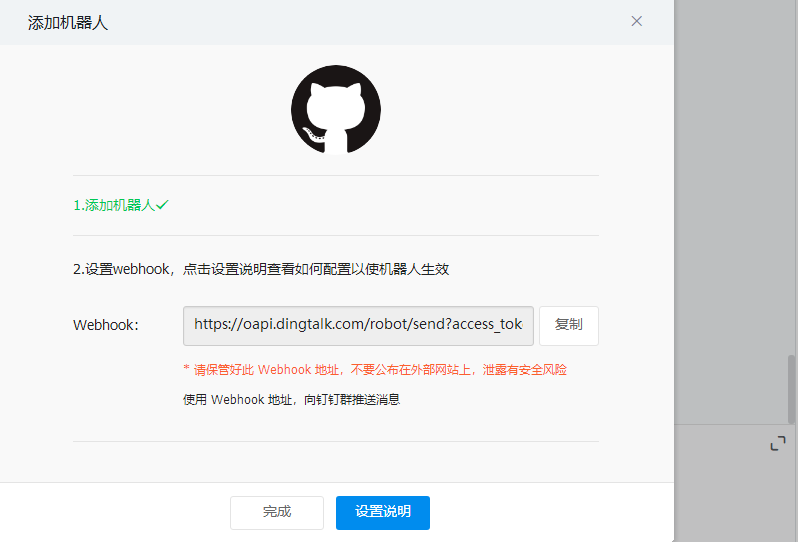This screenshot has width=798, height=542.
Task: Click the 完成 button
Action: click(277, 512)
